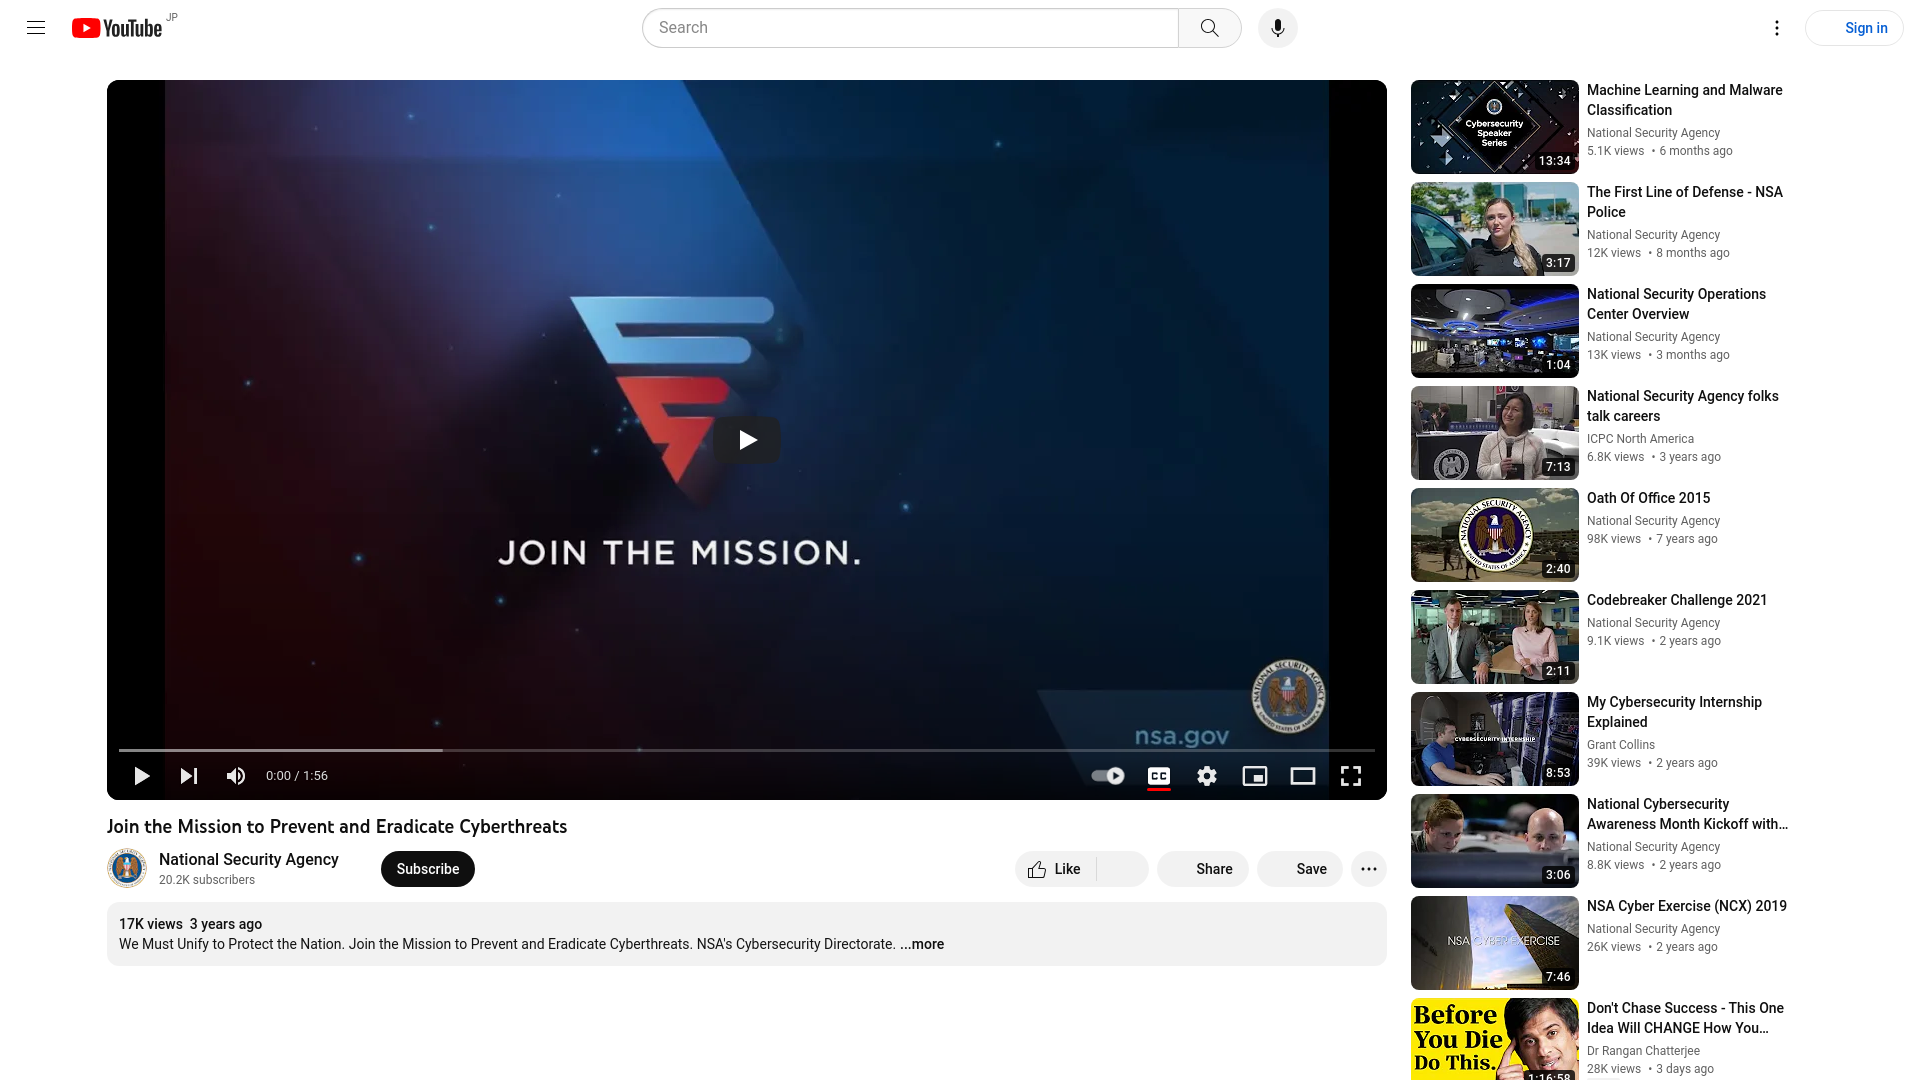
Task: Toggle miniplayer view icon
Action: tap(1255, 775)
